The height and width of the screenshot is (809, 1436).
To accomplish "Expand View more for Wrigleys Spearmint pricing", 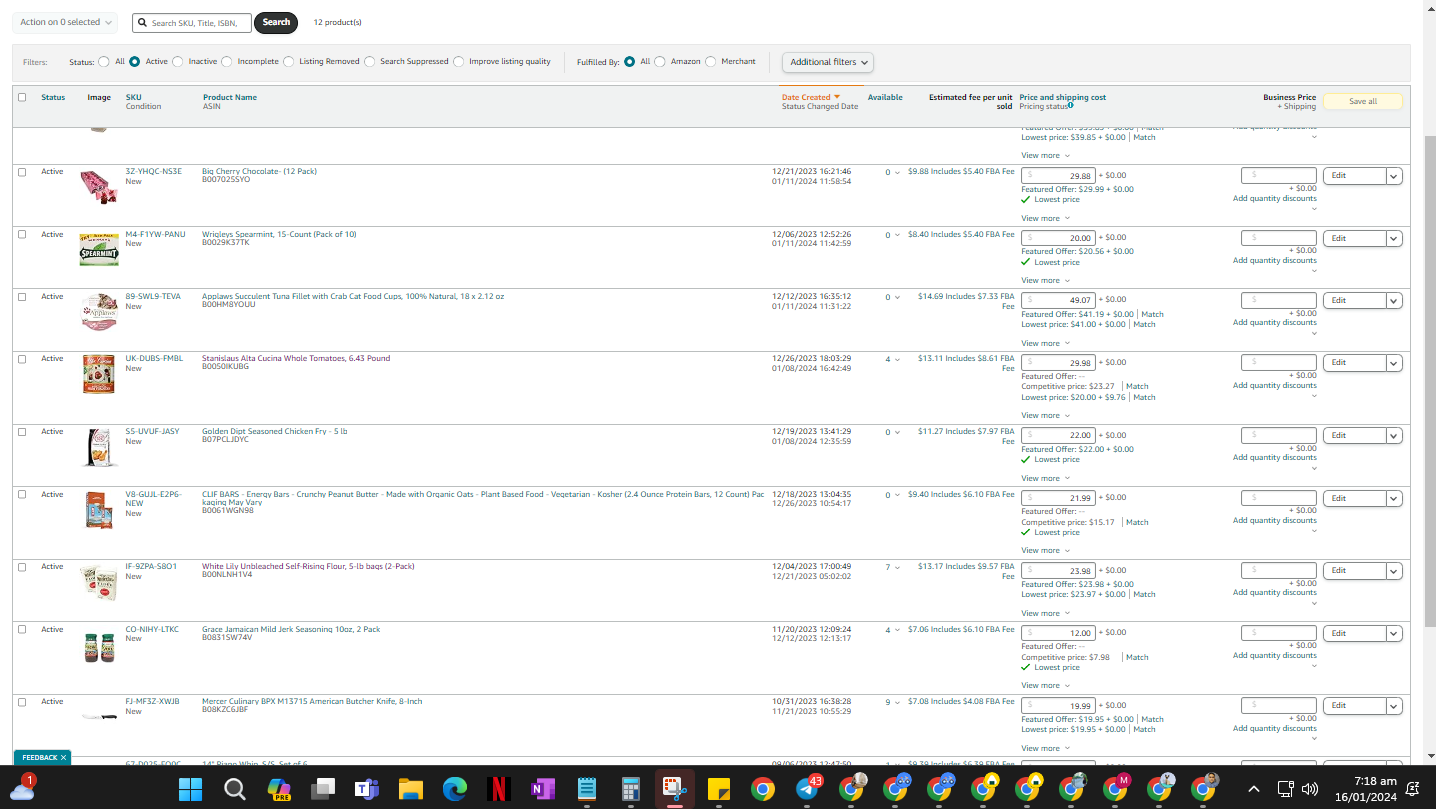I will coord(1045,281).
